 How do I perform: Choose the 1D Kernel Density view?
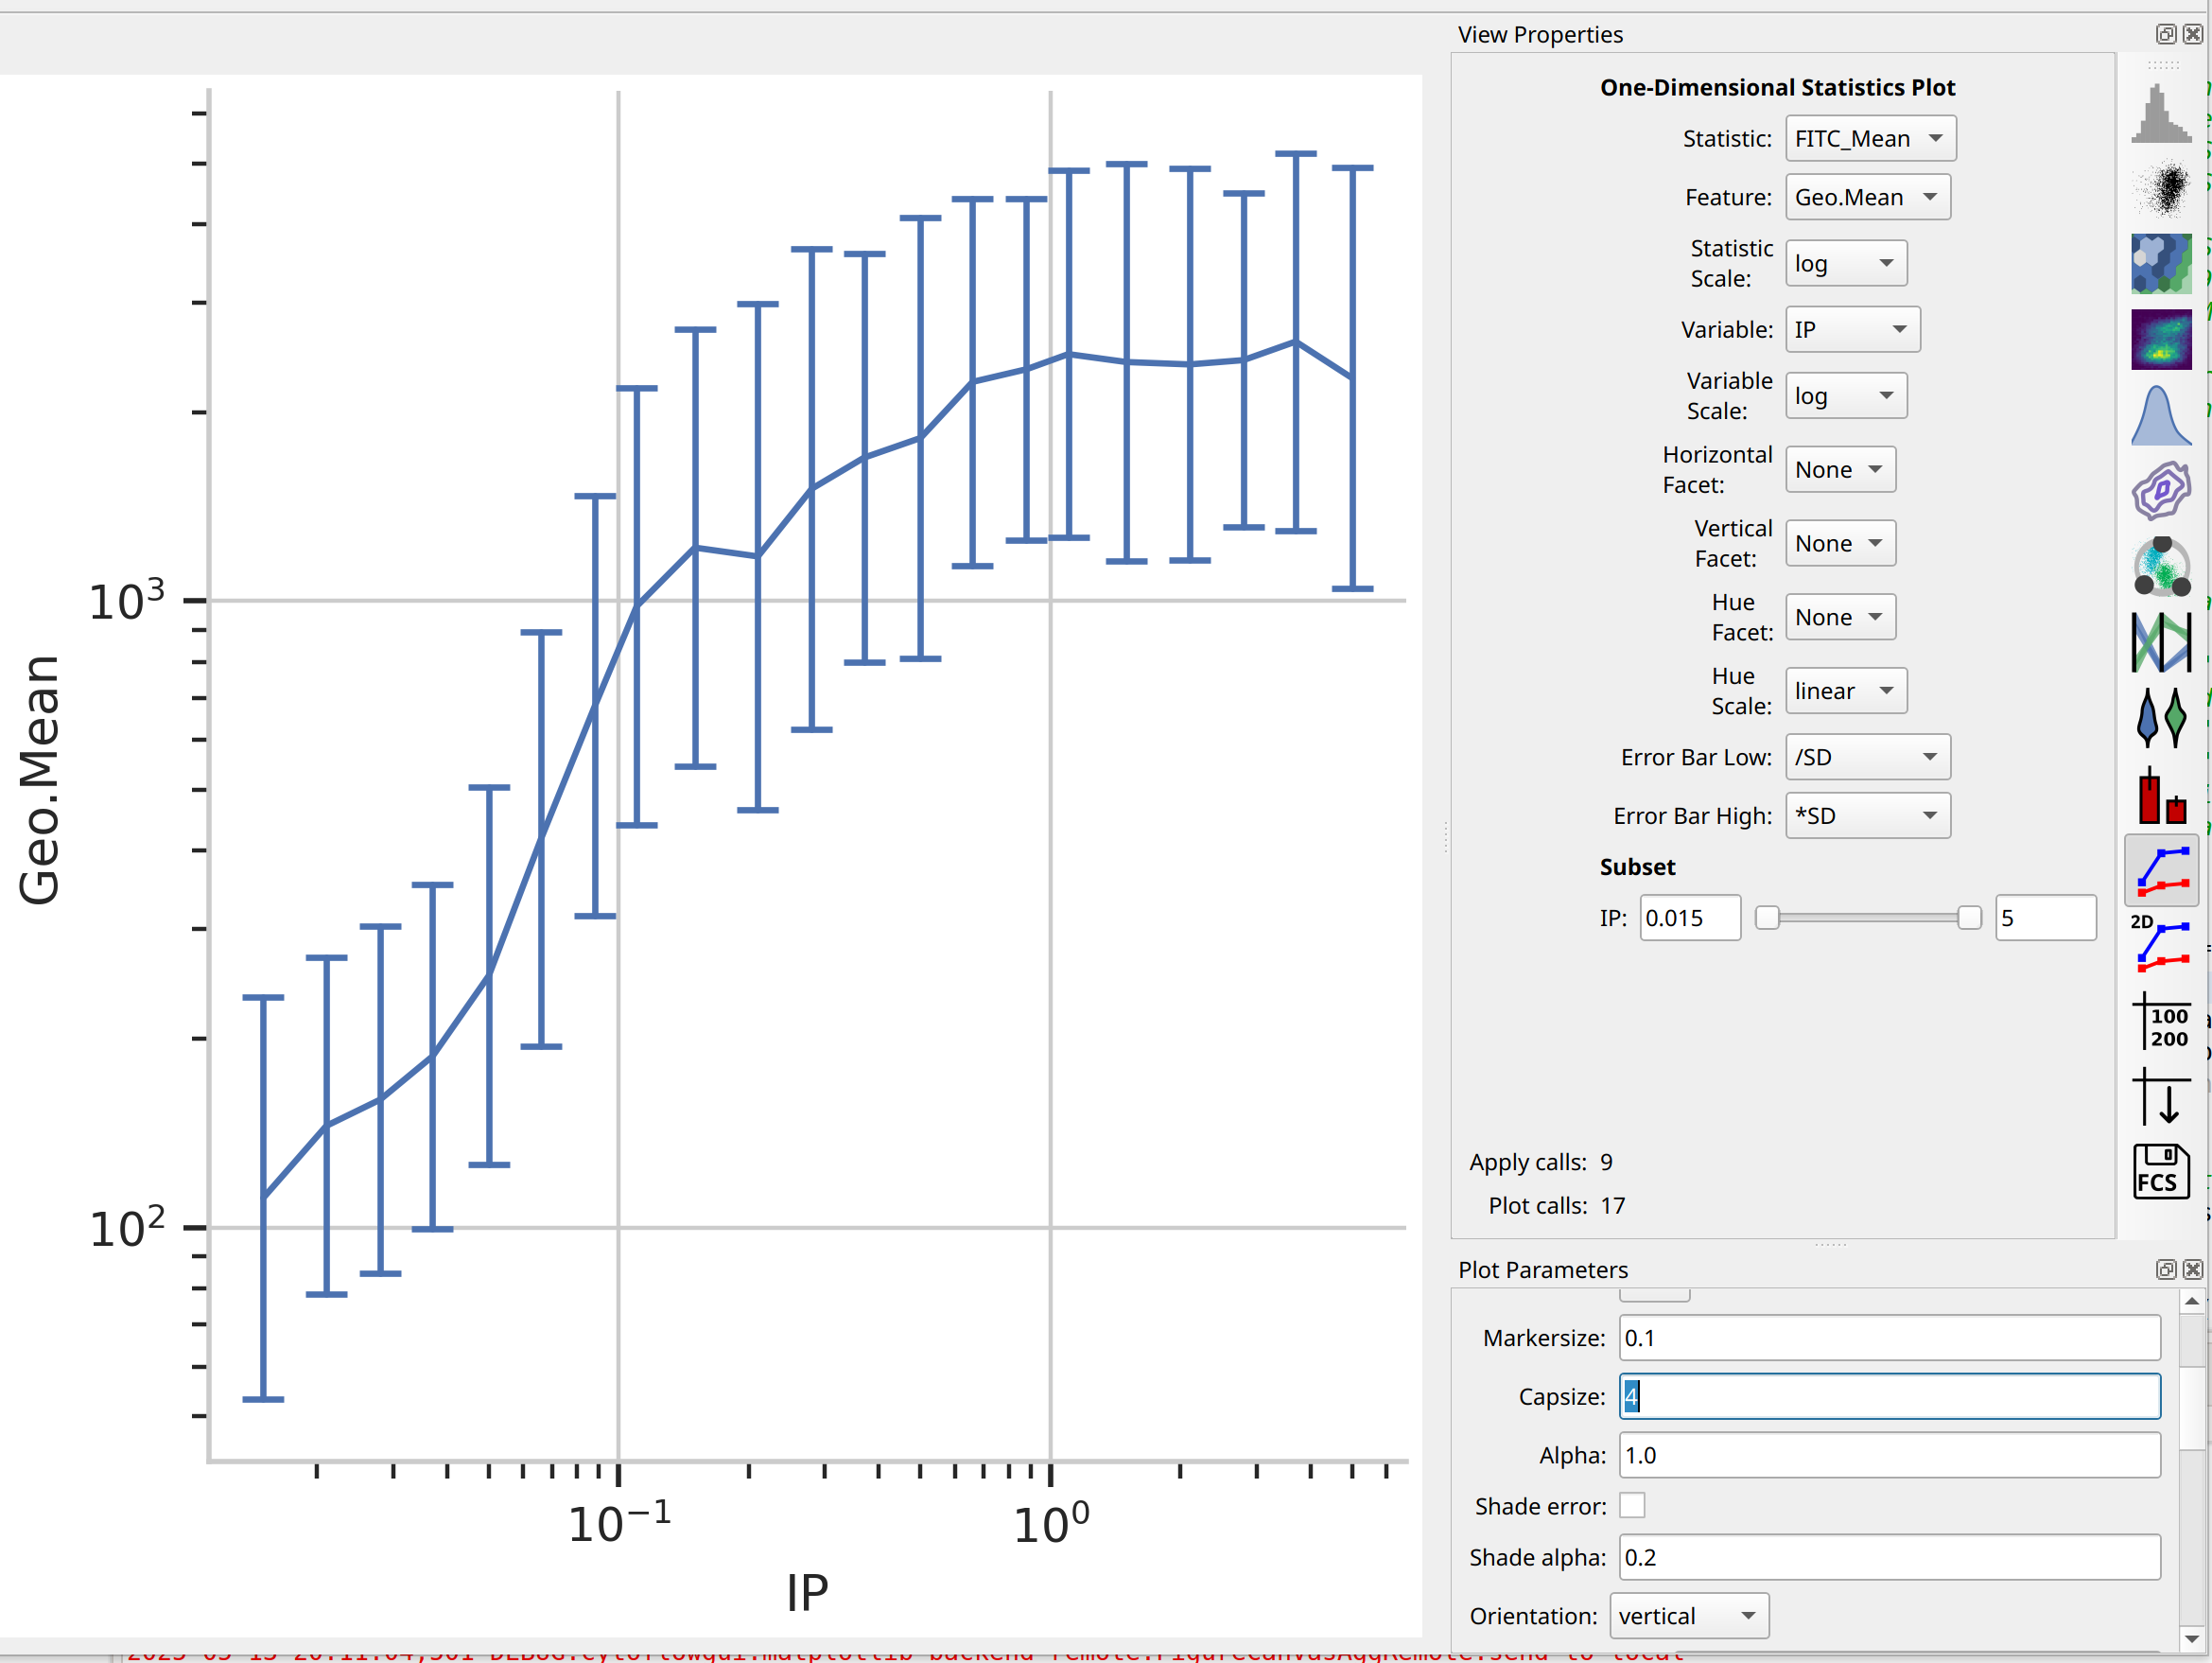2160,415
